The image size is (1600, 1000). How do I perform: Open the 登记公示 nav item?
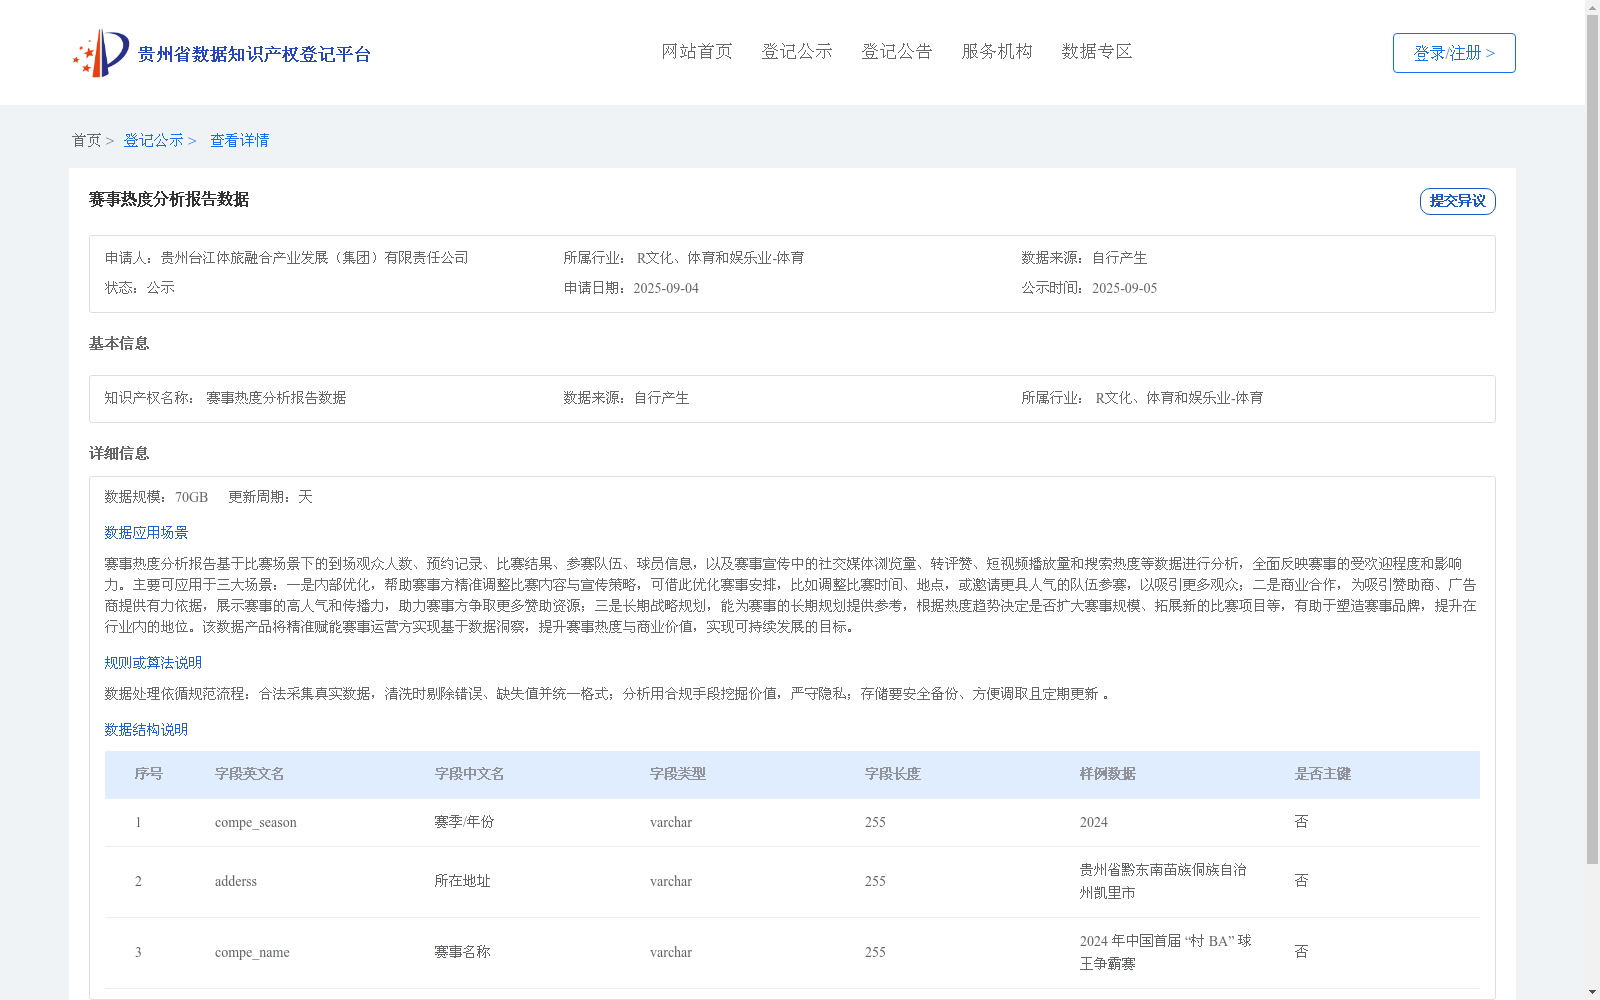797,51
